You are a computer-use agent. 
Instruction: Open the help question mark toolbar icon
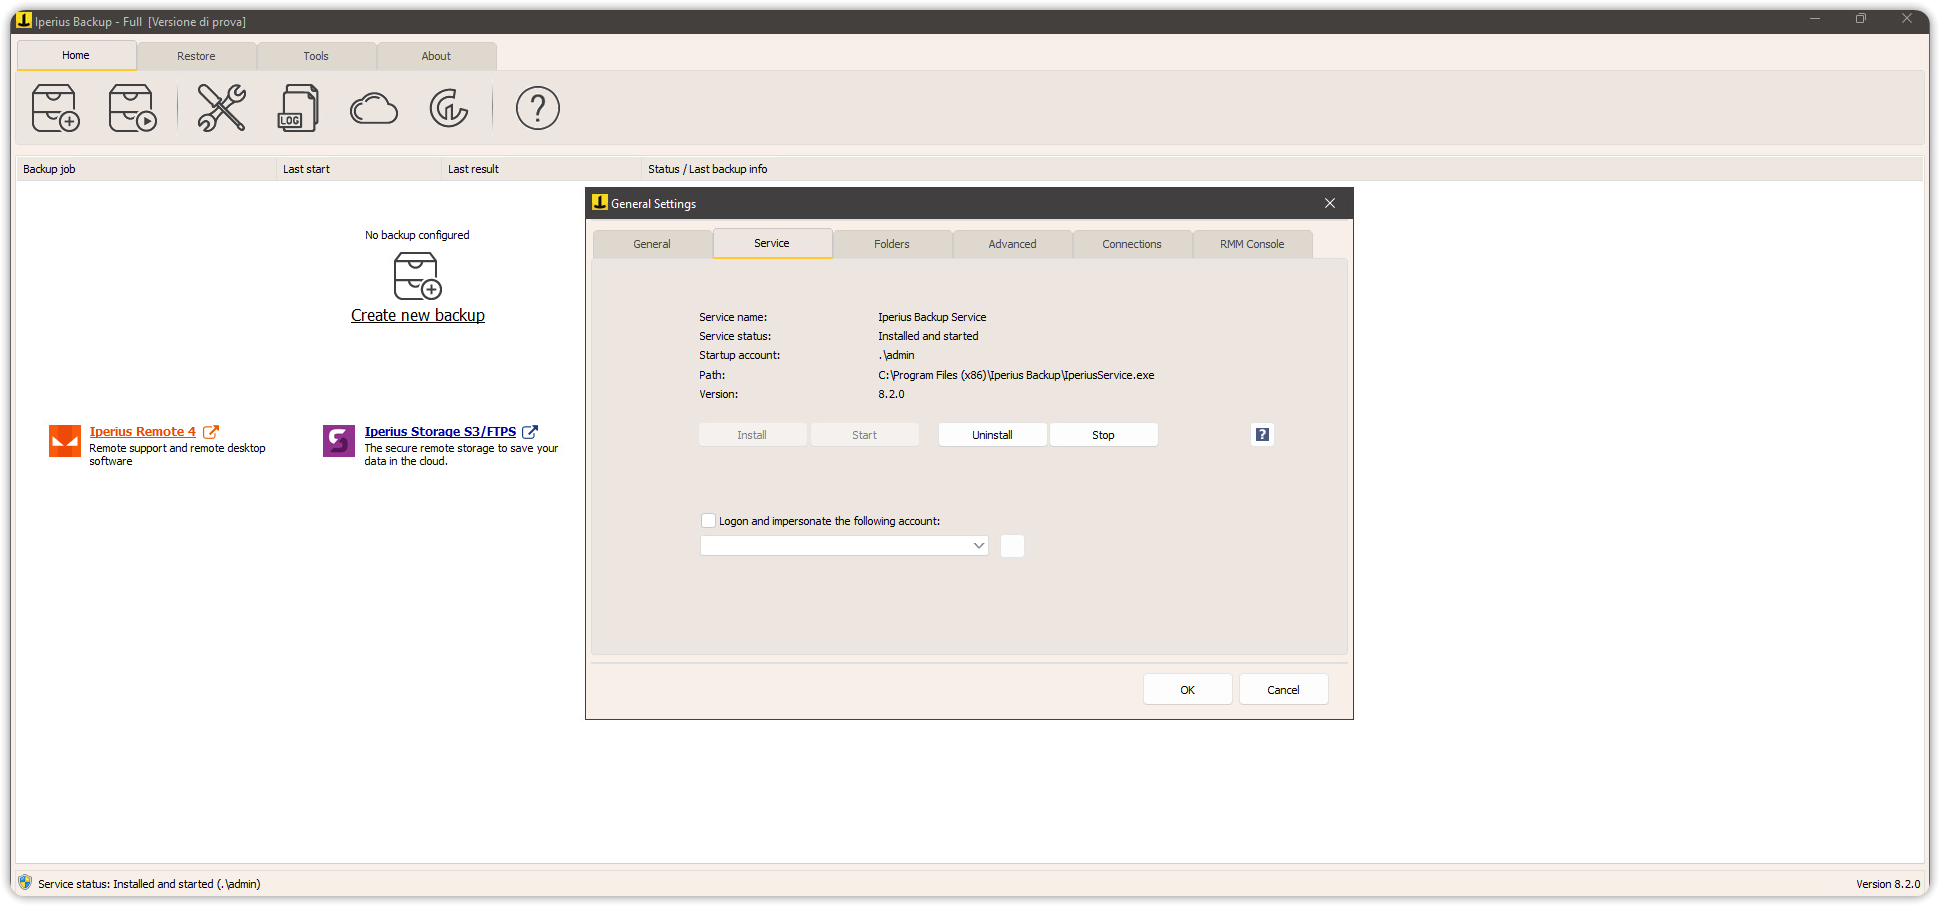click(538, 108)
